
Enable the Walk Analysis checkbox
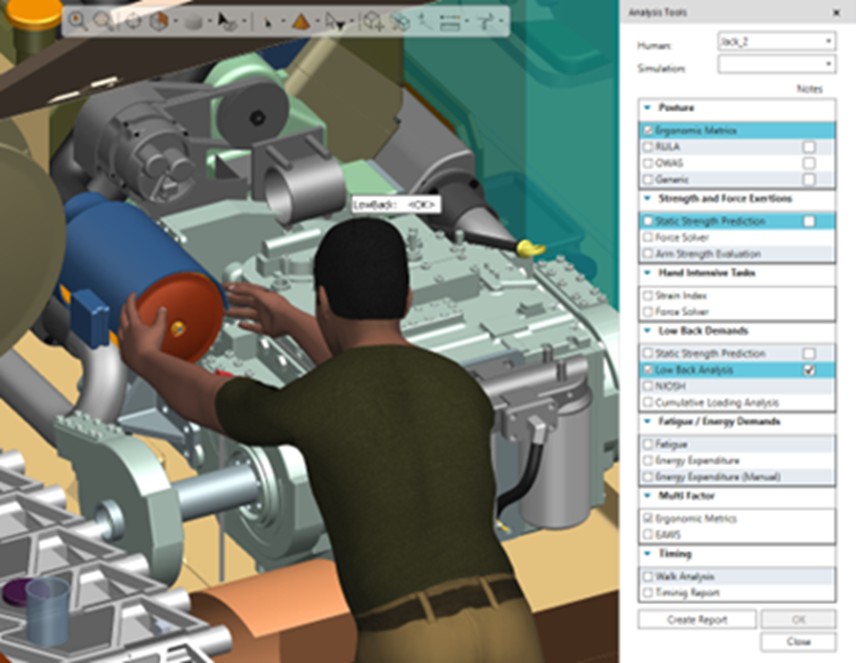pyautogui.click(x=648, y=576)
